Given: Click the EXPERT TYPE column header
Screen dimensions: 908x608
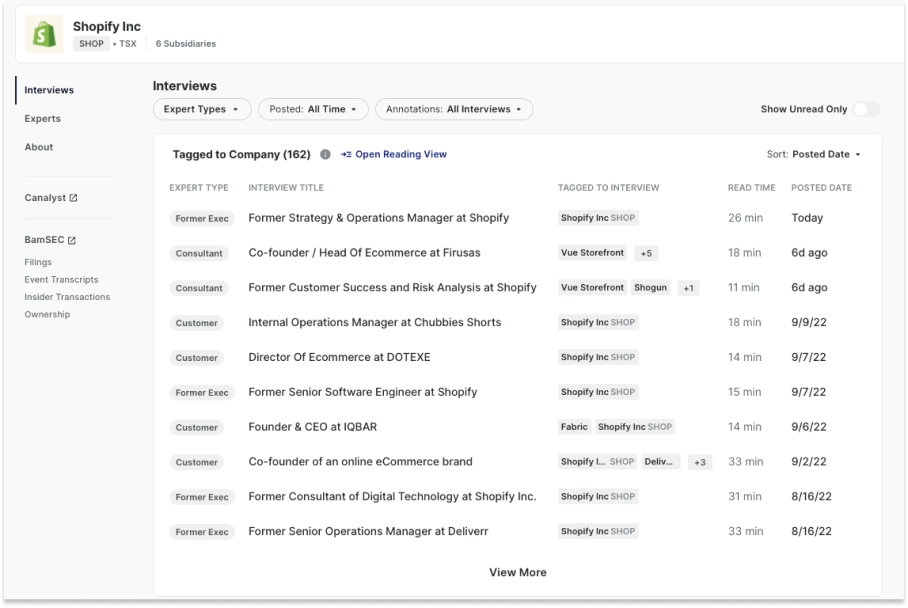Looking at the screenshot, I should pos(199,188).
